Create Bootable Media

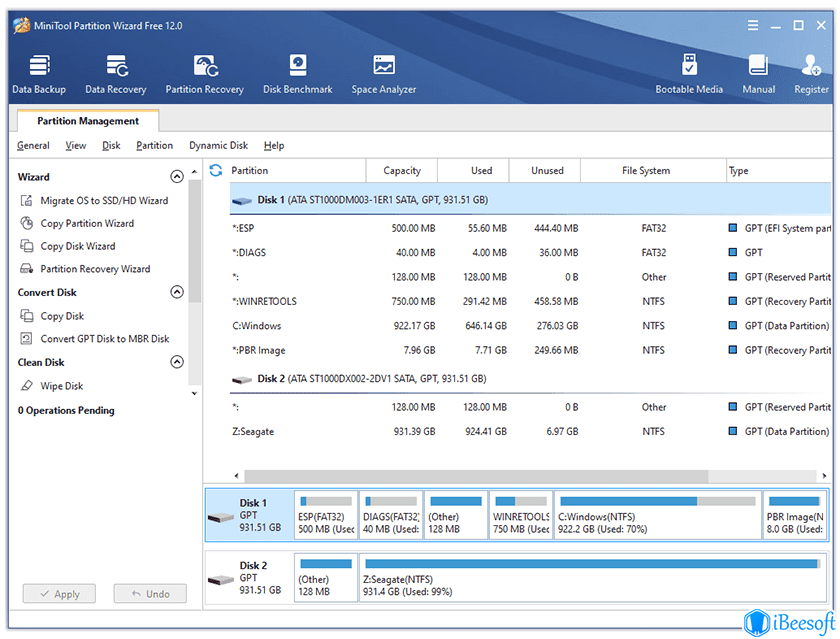tap(689, 74)
